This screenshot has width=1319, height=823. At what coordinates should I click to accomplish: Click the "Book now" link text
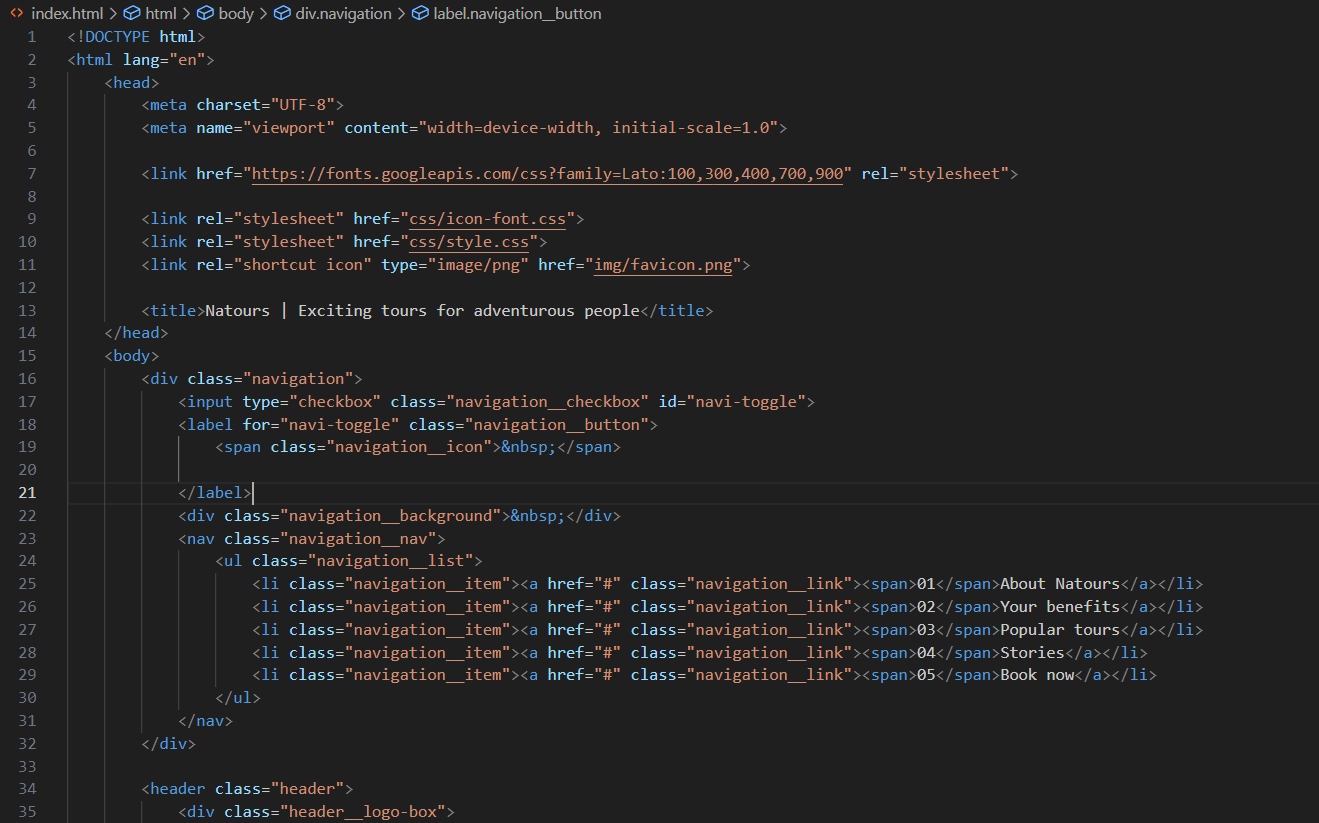coord(1038,675)
